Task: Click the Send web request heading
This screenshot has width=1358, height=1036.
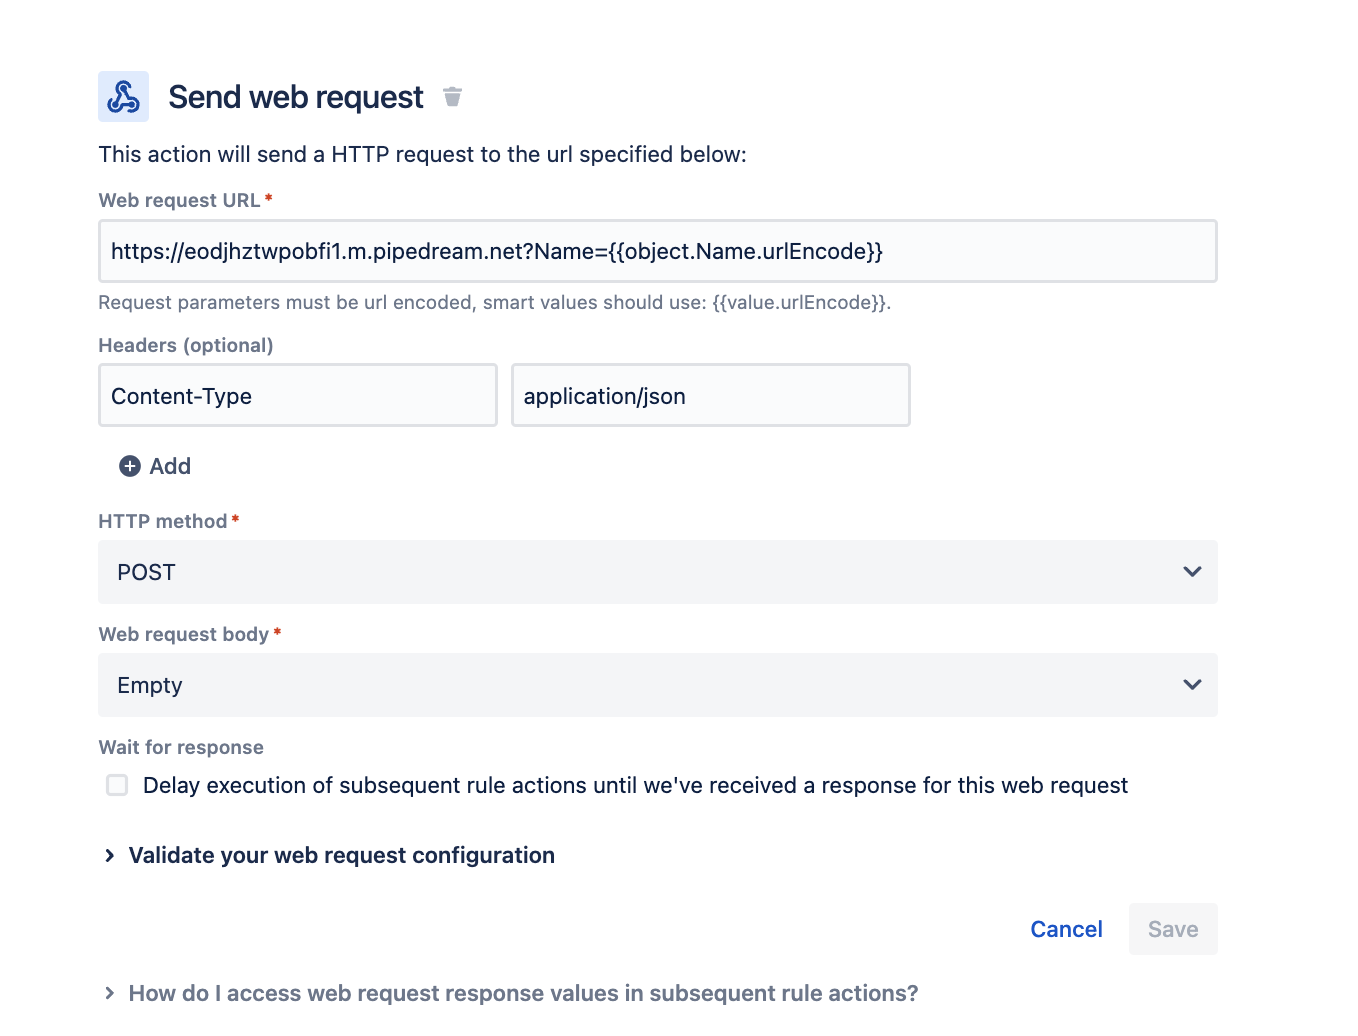Action: [x=296, y=97]
